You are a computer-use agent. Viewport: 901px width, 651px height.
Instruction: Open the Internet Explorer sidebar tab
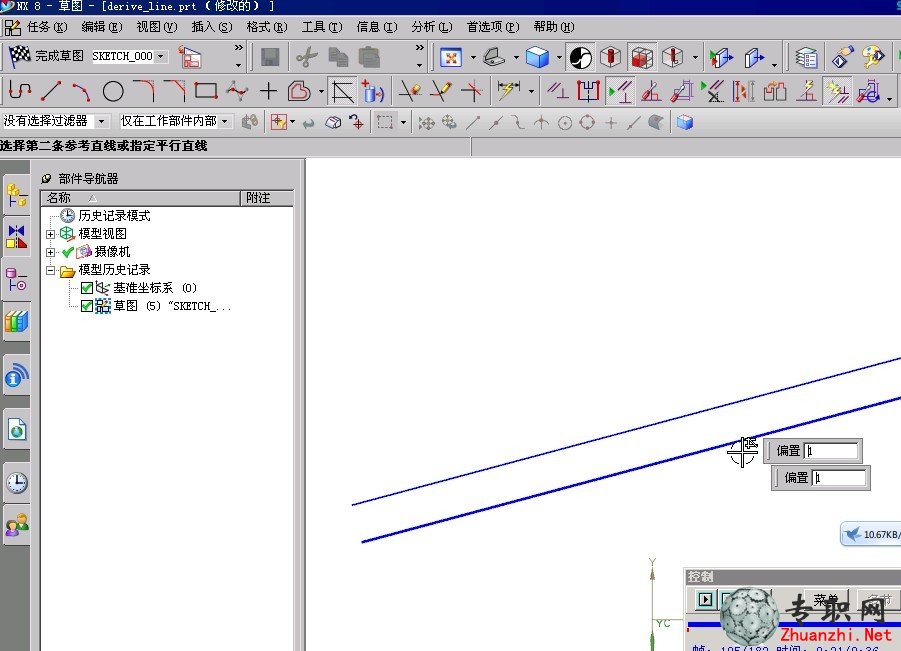17,430
